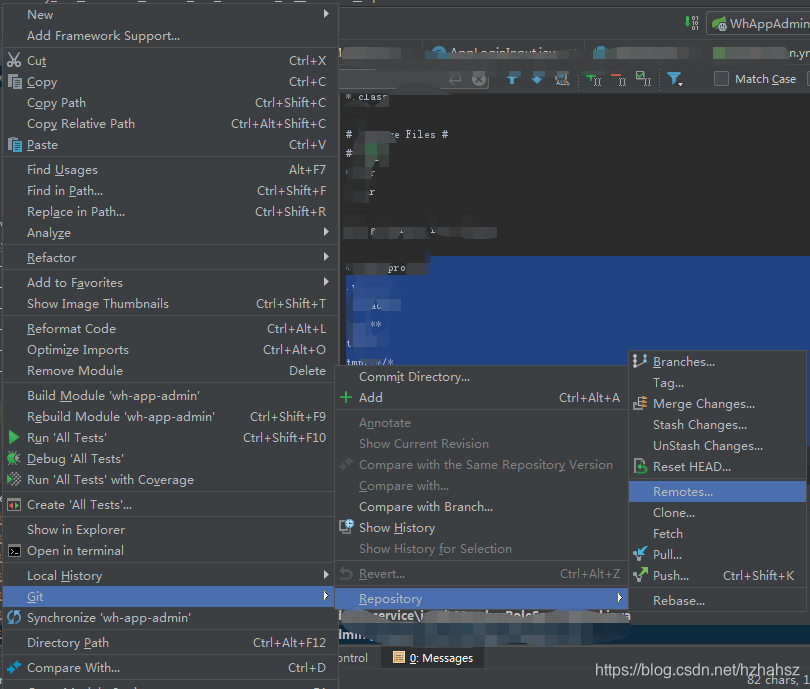Select Compare with Branch... option
The height and width of the screenshot is (689, 810).
tap(481, 507)
